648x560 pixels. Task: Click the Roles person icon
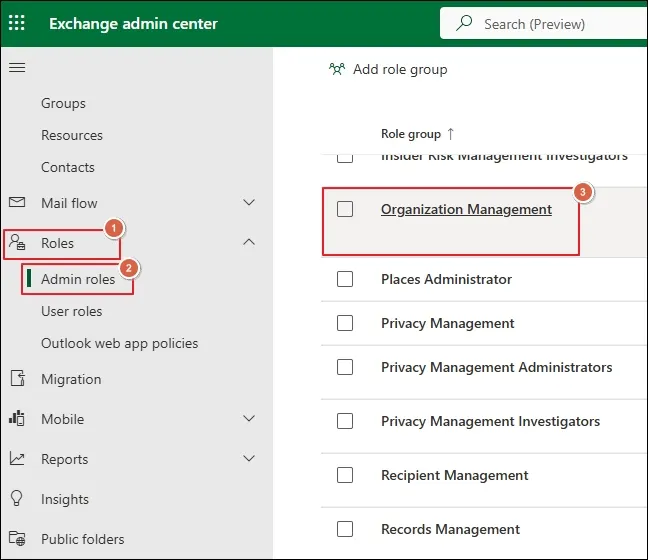coord(17,242)
